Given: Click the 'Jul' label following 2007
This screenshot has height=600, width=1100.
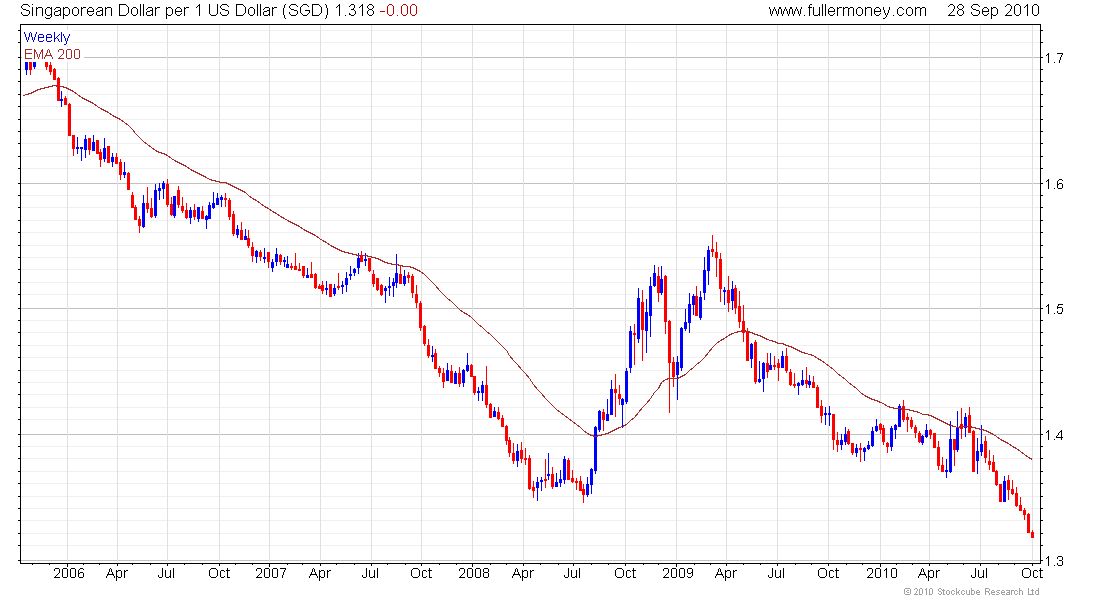Looking at the screenshot, I should coord(370,573).
